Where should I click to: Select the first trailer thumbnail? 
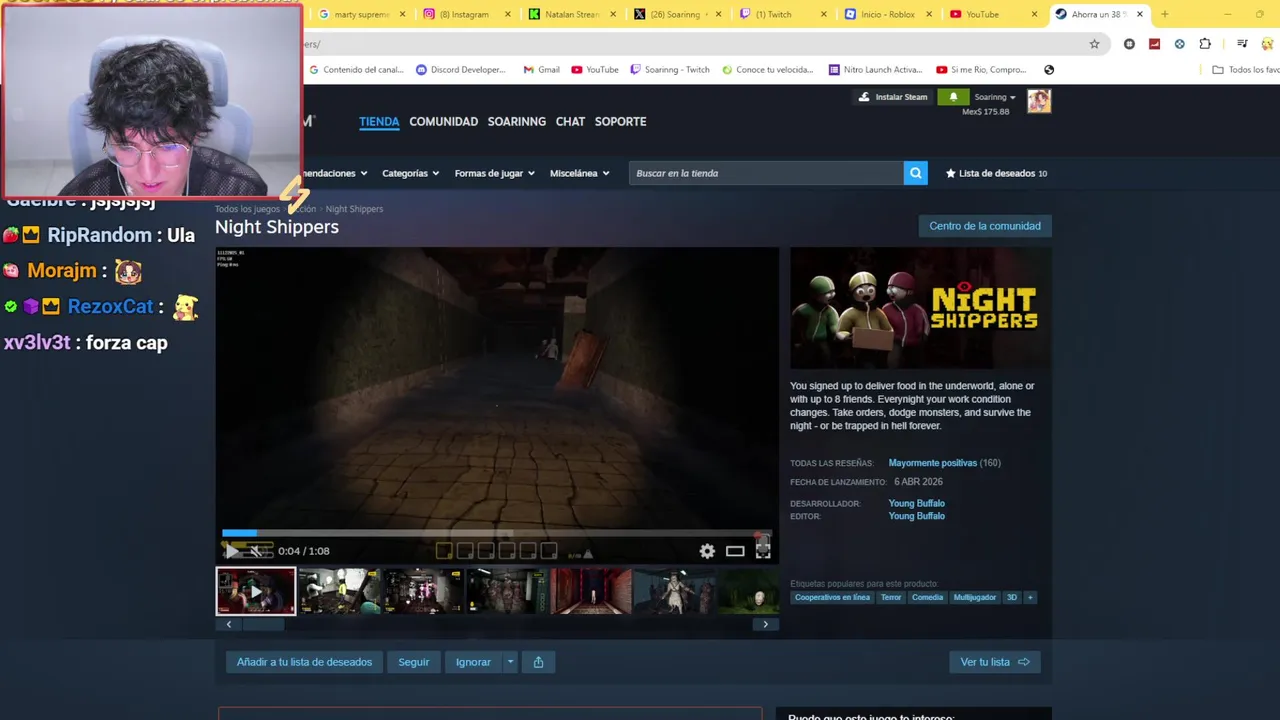[x=256, y=591]
